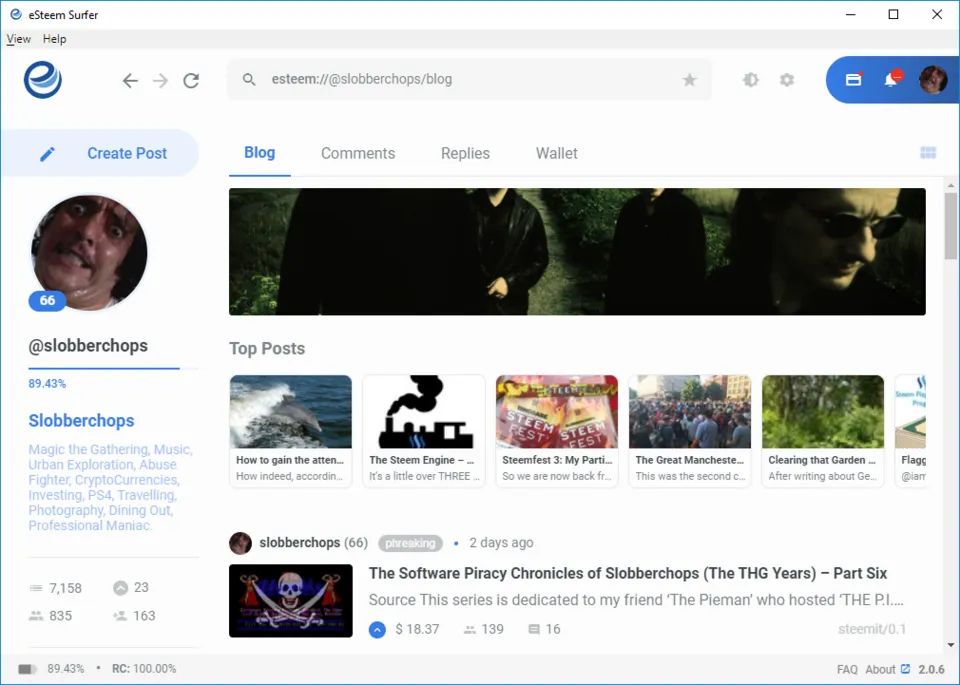This screenshot has width=960, height=685.
Task: Open 'Clearing that Garden' top post
Action: (823, 431)
